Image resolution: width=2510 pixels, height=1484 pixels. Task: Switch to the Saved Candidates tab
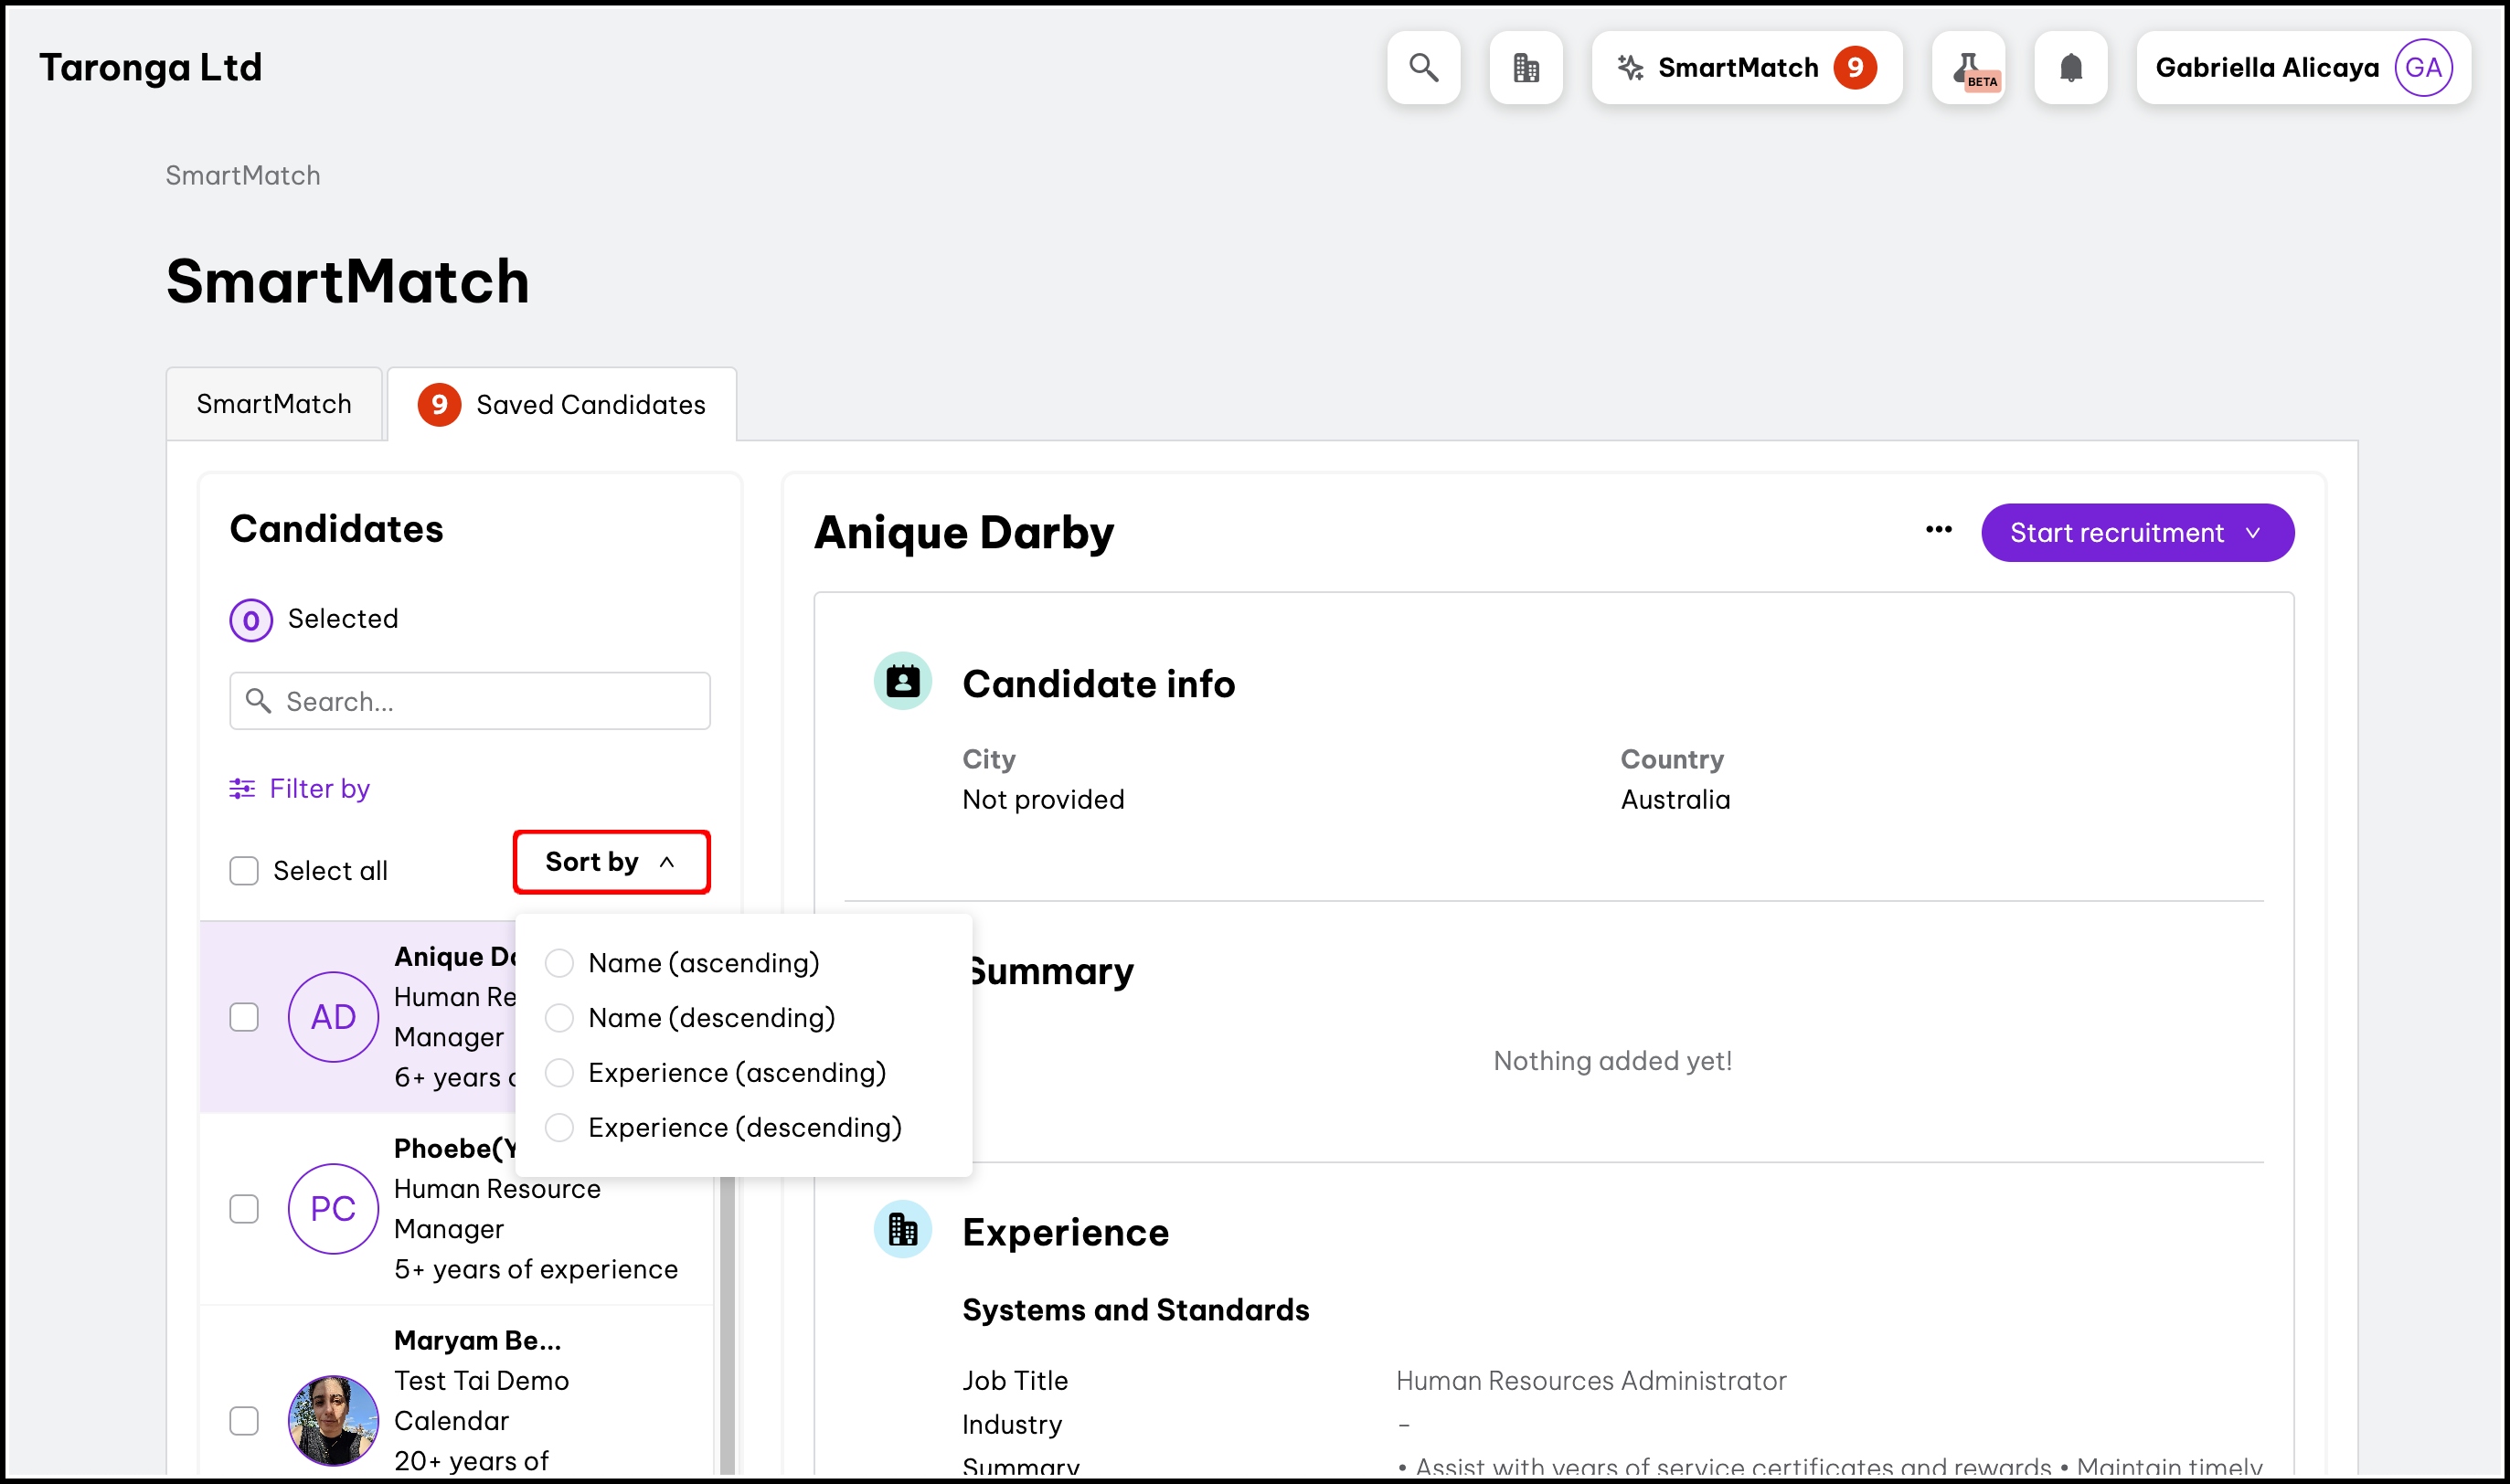coord(562,404)
